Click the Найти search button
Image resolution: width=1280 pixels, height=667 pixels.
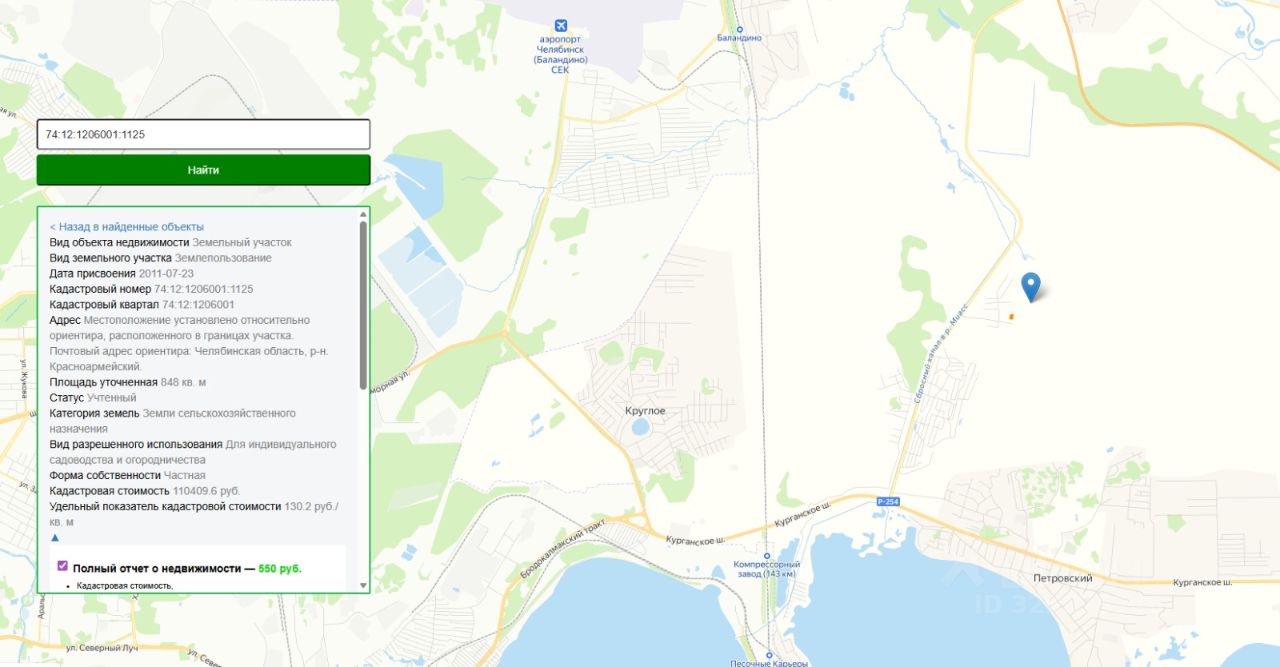(203, 170)
